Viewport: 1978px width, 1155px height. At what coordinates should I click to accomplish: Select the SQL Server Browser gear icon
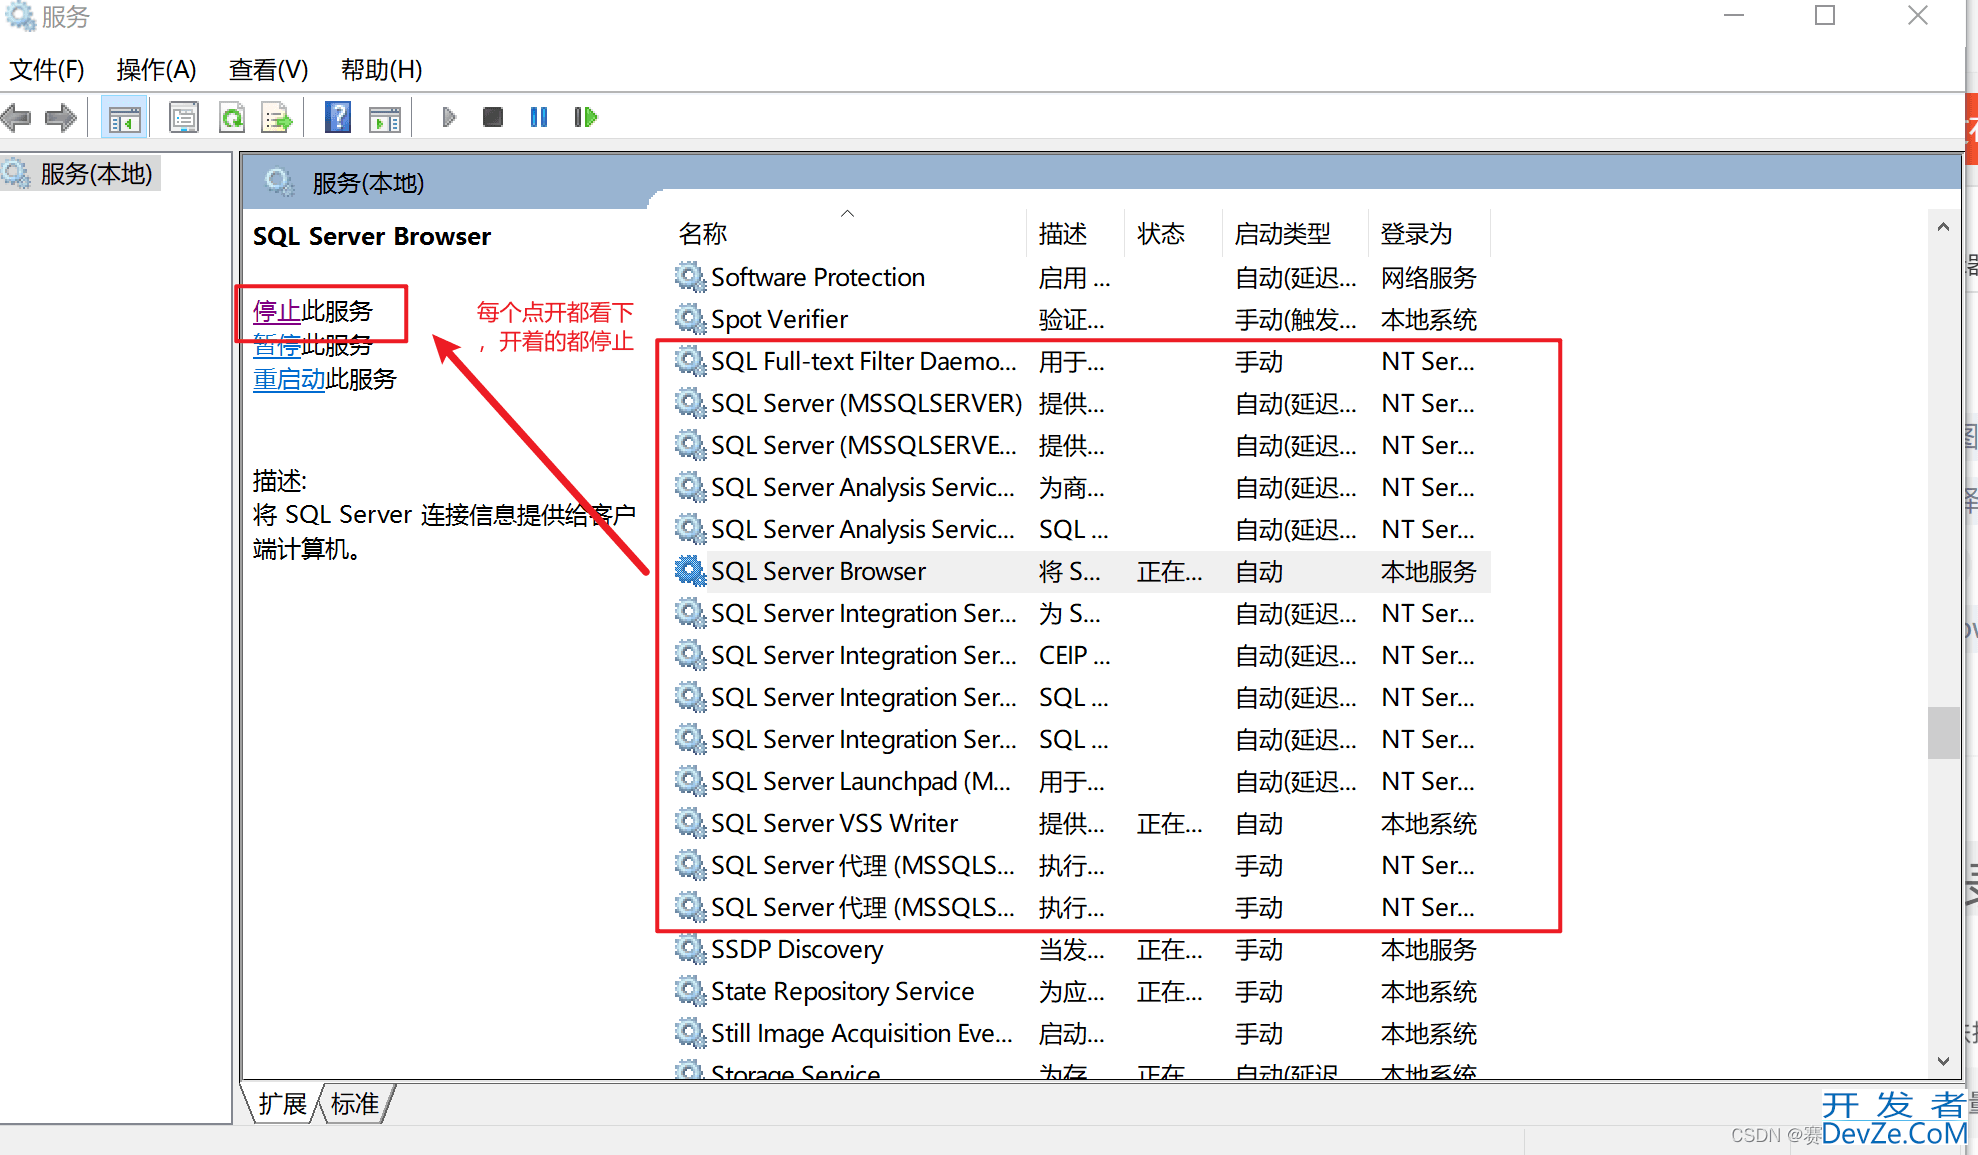coord(690,571)
